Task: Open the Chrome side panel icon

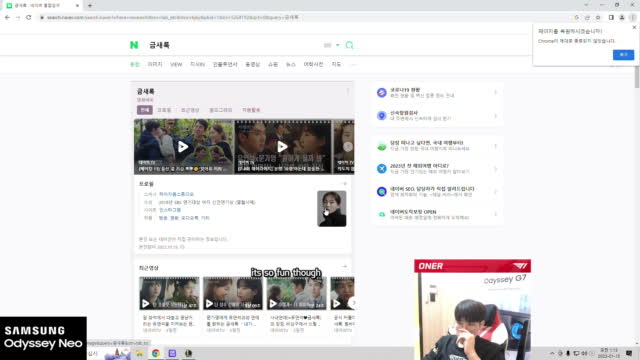Action: (x=611, y=18)
